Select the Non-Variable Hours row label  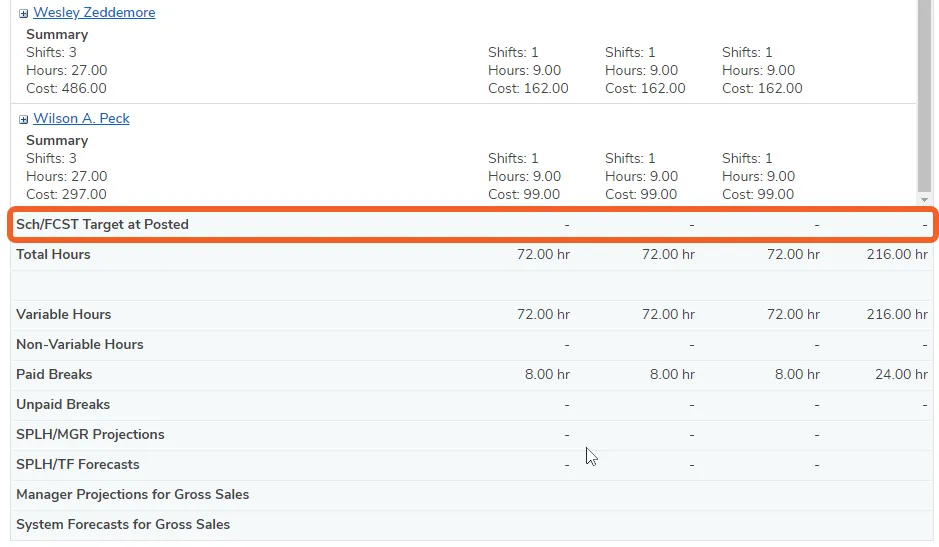tap(80, 344)
